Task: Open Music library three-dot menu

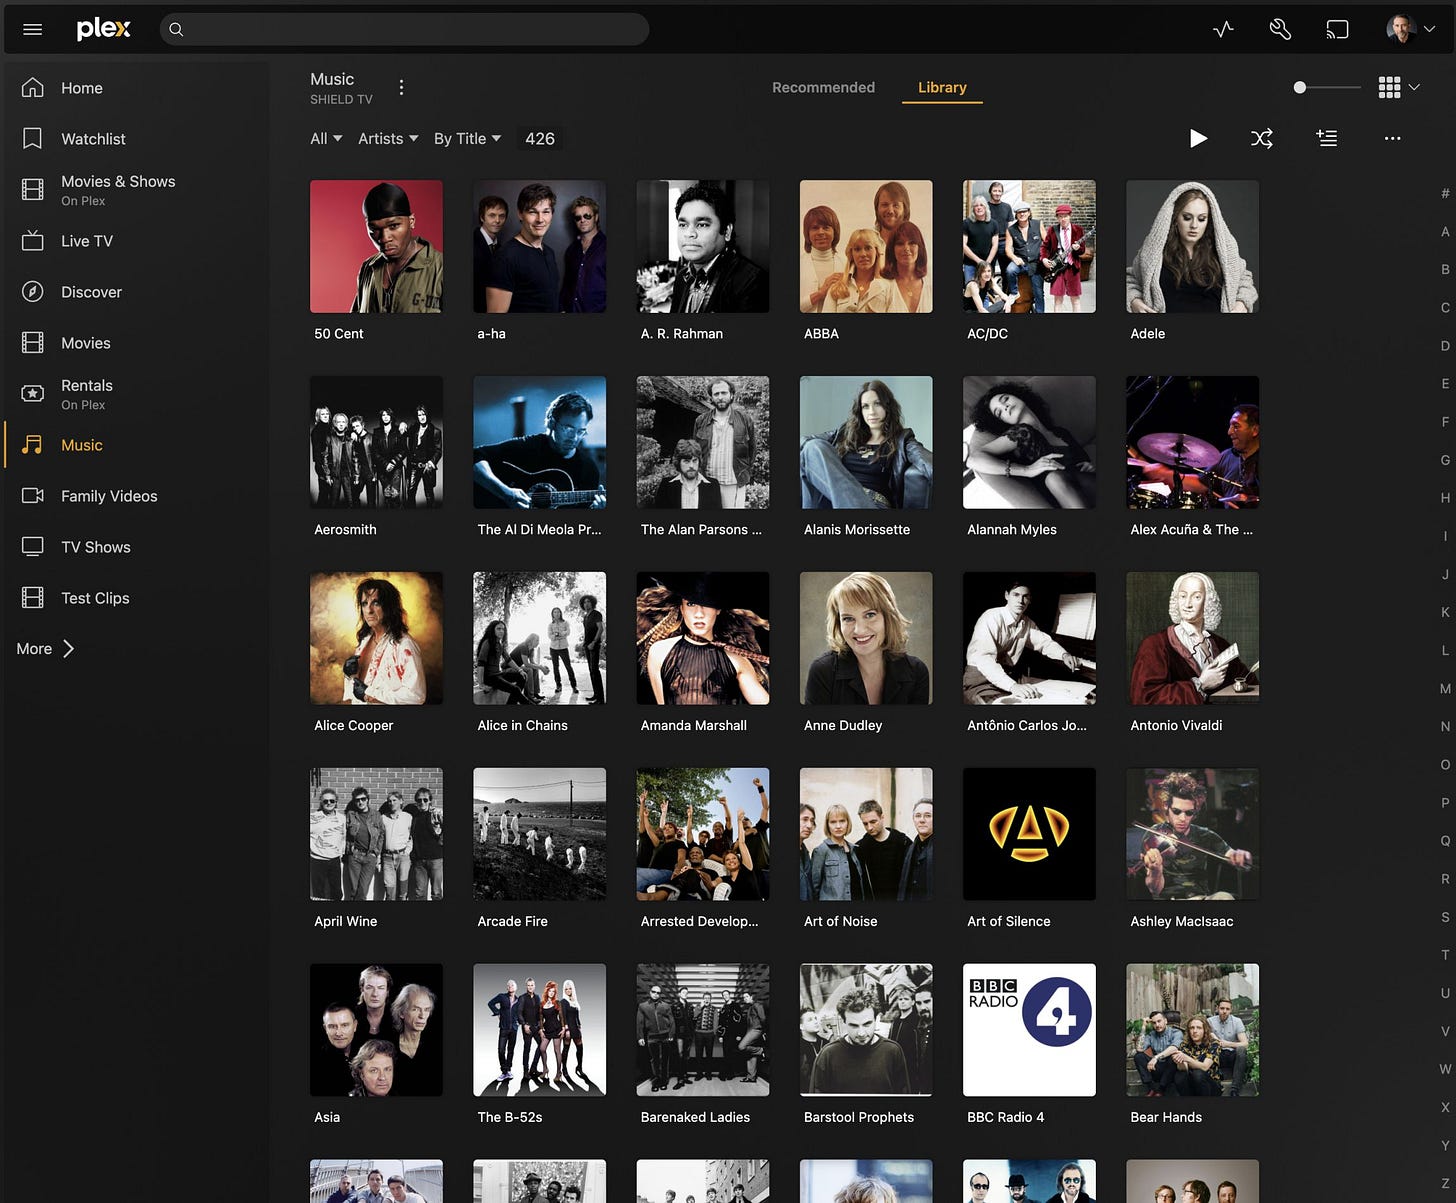Action: (x=401, y=88)
